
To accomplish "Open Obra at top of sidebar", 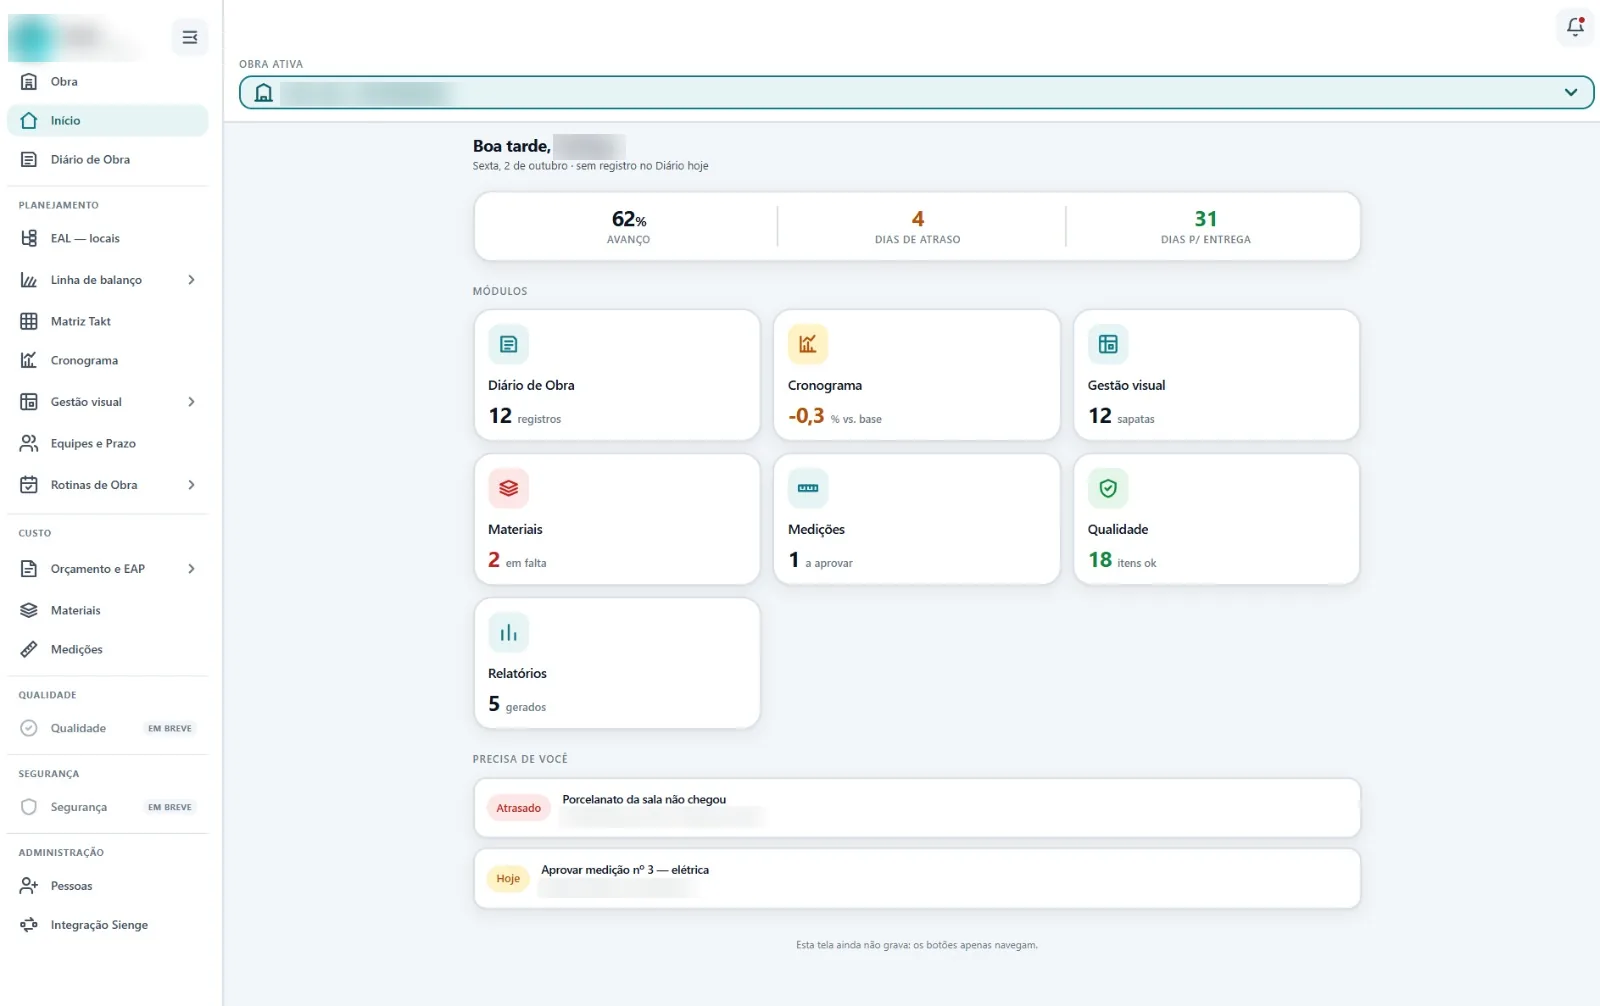I will click(108, 81).
